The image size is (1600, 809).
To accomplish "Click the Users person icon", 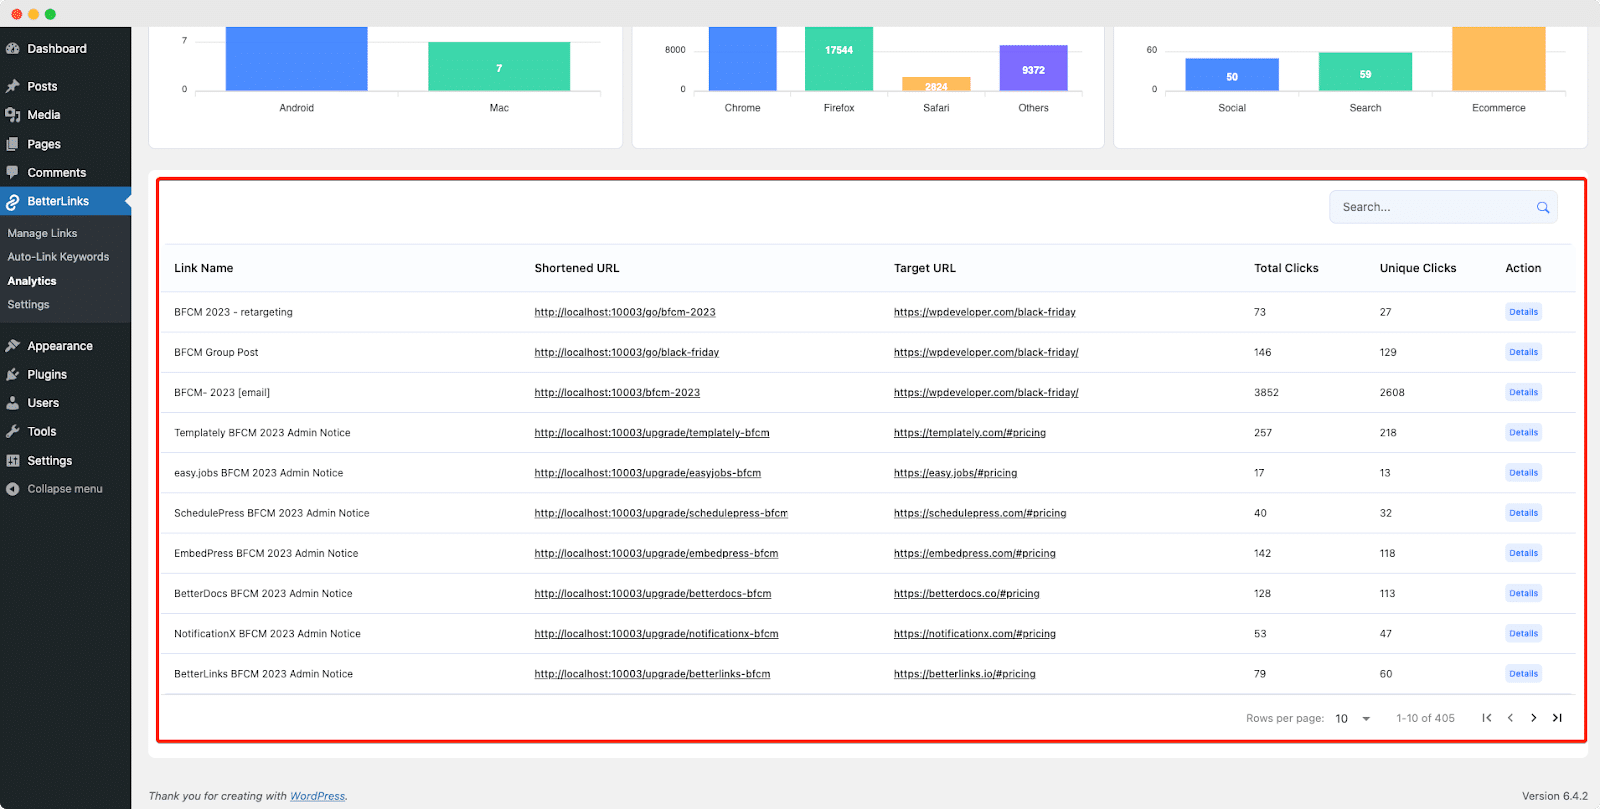I will (13, 403).
